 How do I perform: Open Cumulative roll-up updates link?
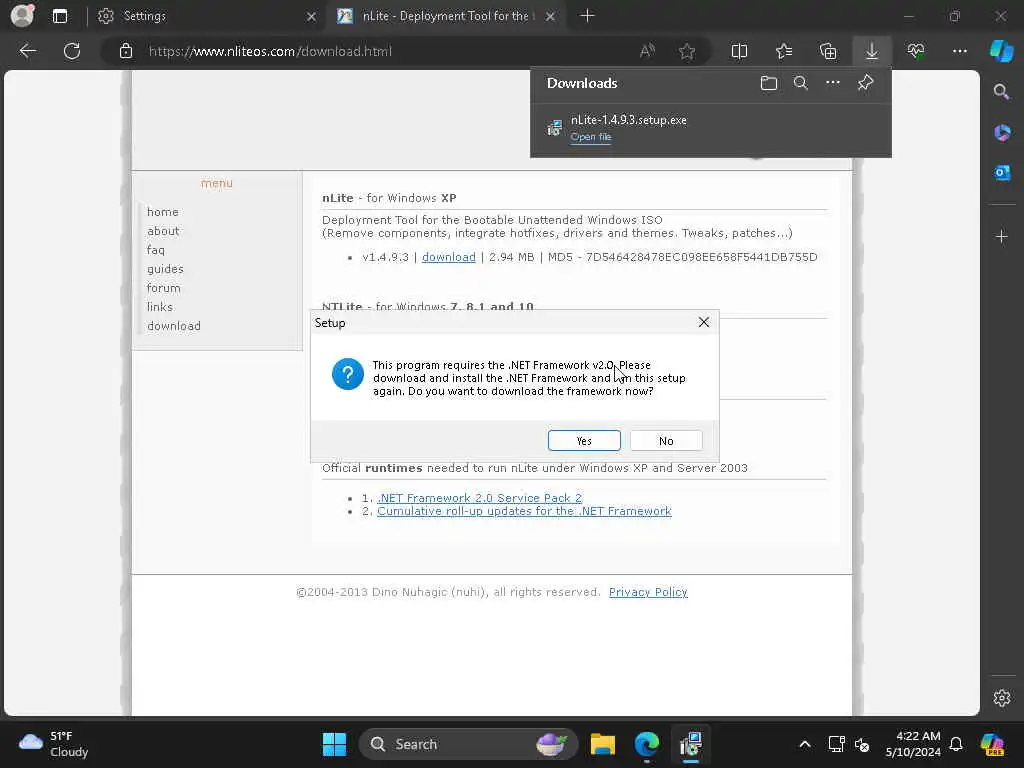524,511
